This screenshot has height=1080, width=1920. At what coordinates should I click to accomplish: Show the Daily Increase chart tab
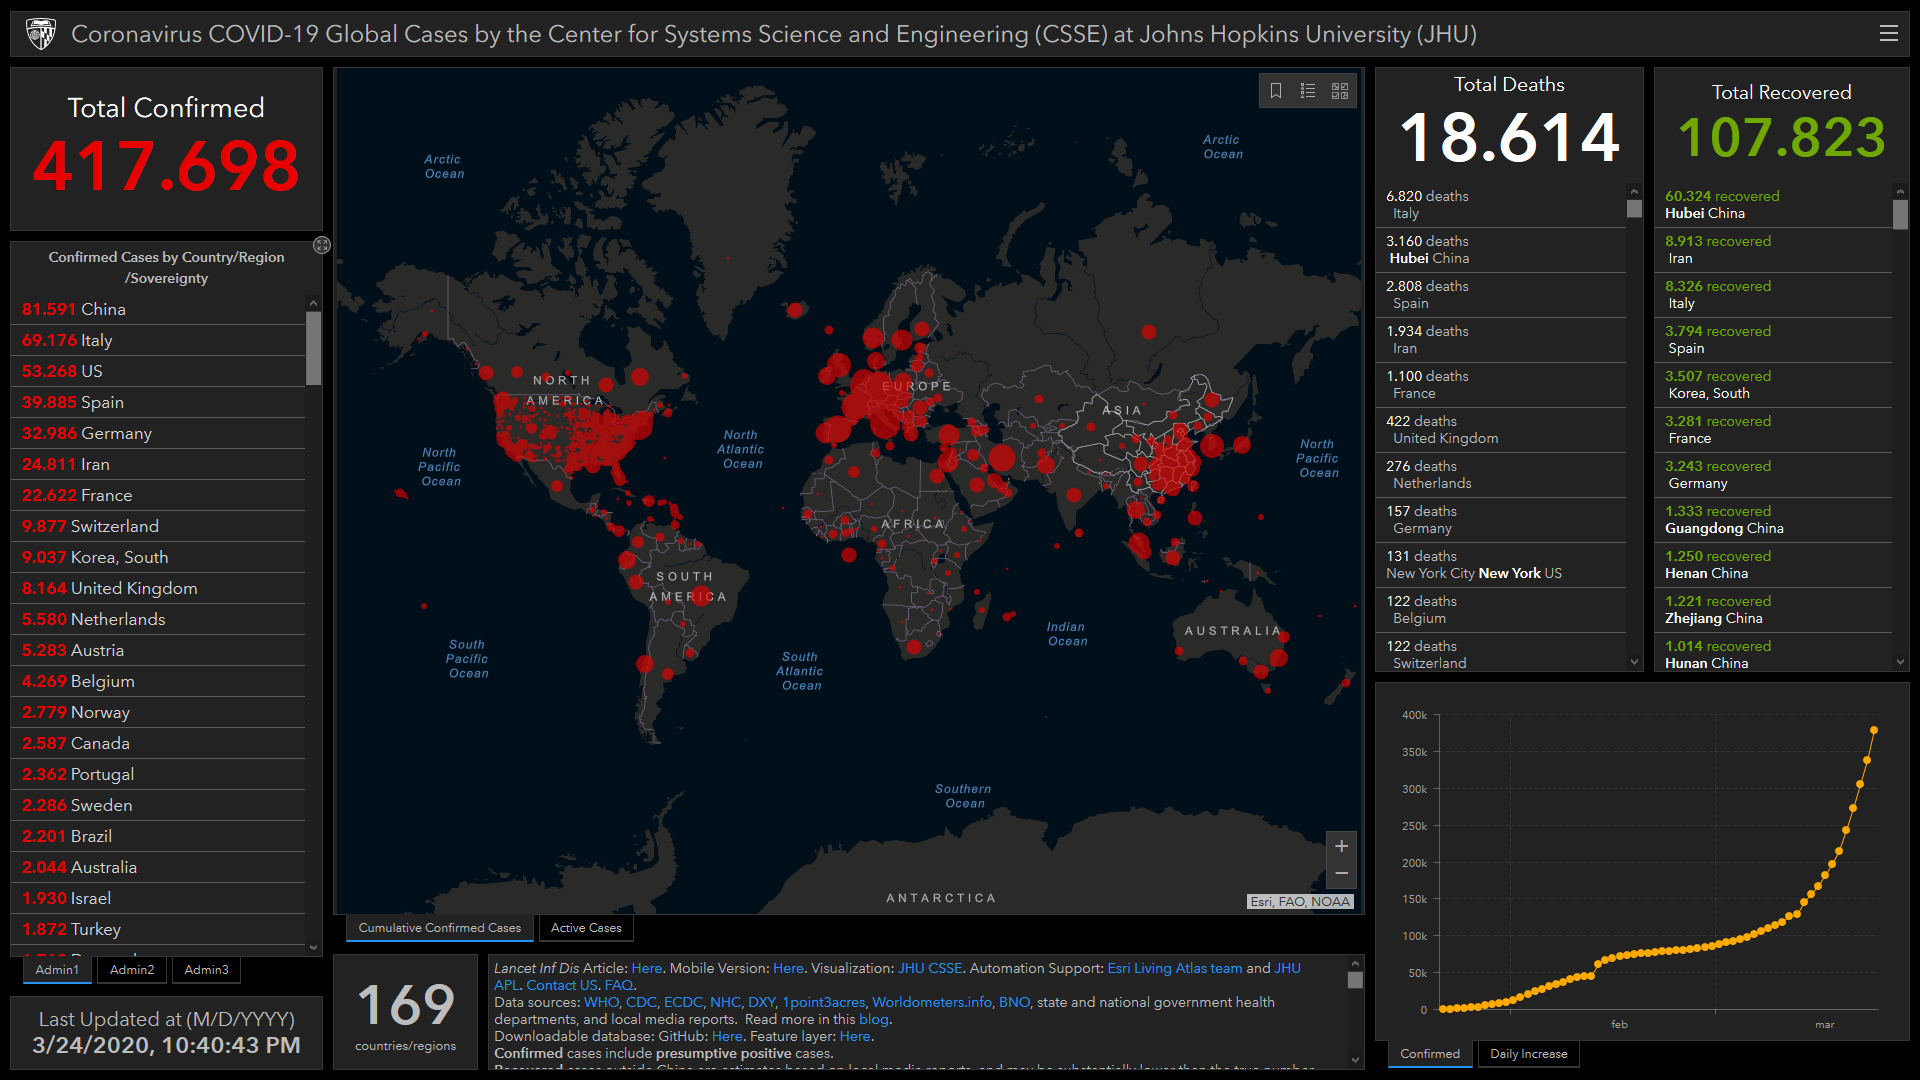pos(1529,1054)
